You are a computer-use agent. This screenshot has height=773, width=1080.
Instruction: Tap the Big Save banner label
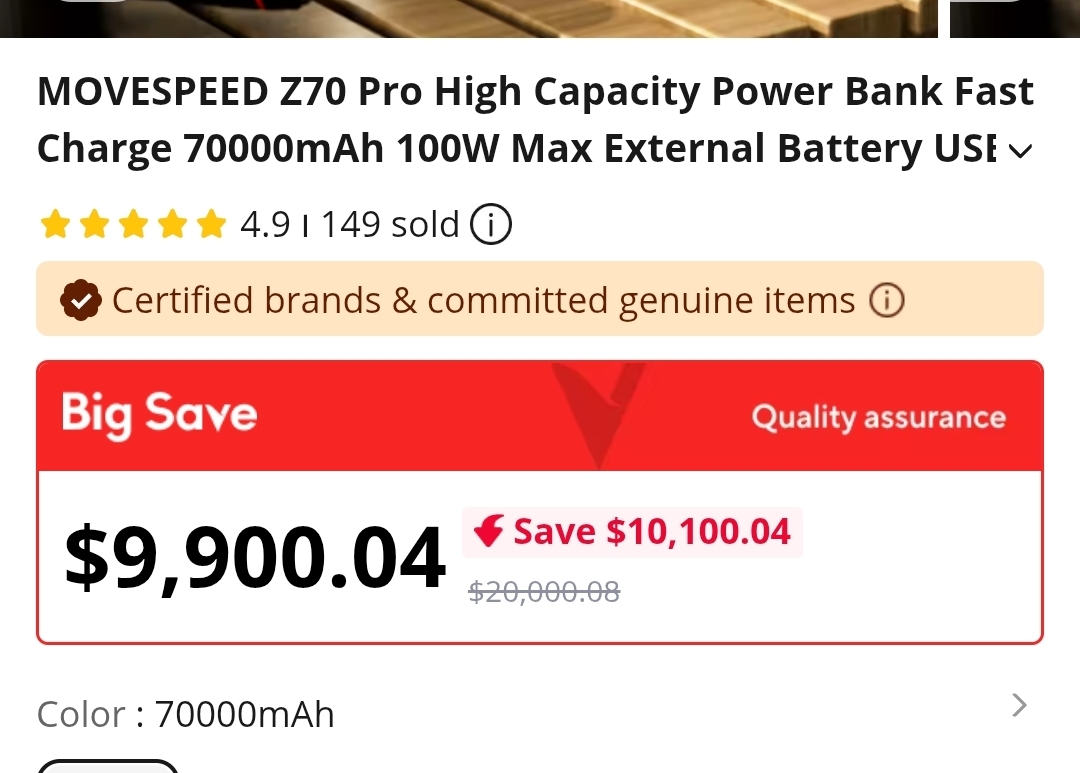pyautogui.click(x=160, y=415)
